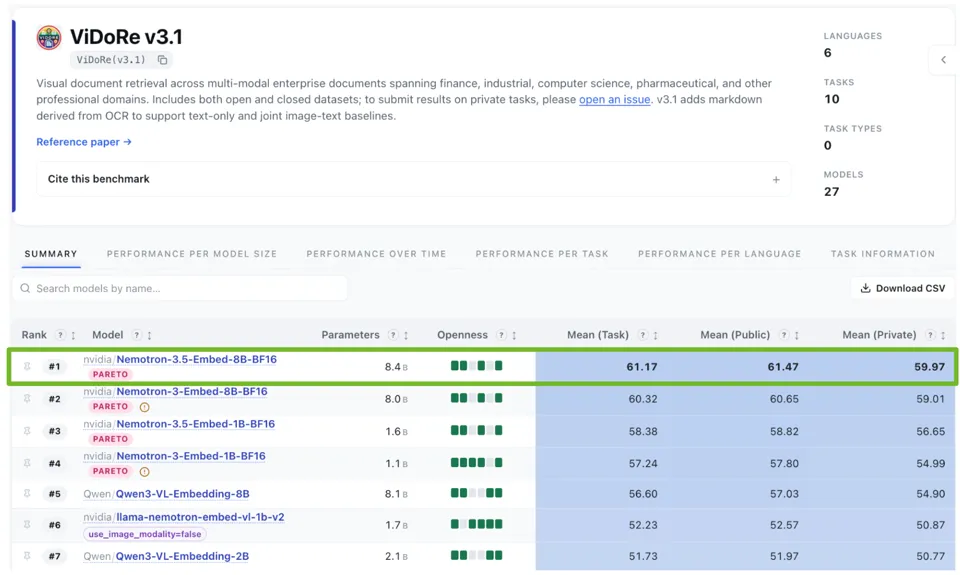Switch to Performance per Task tab
The height and width of the screenshot is (575, 960).
[x=542, y=254]
